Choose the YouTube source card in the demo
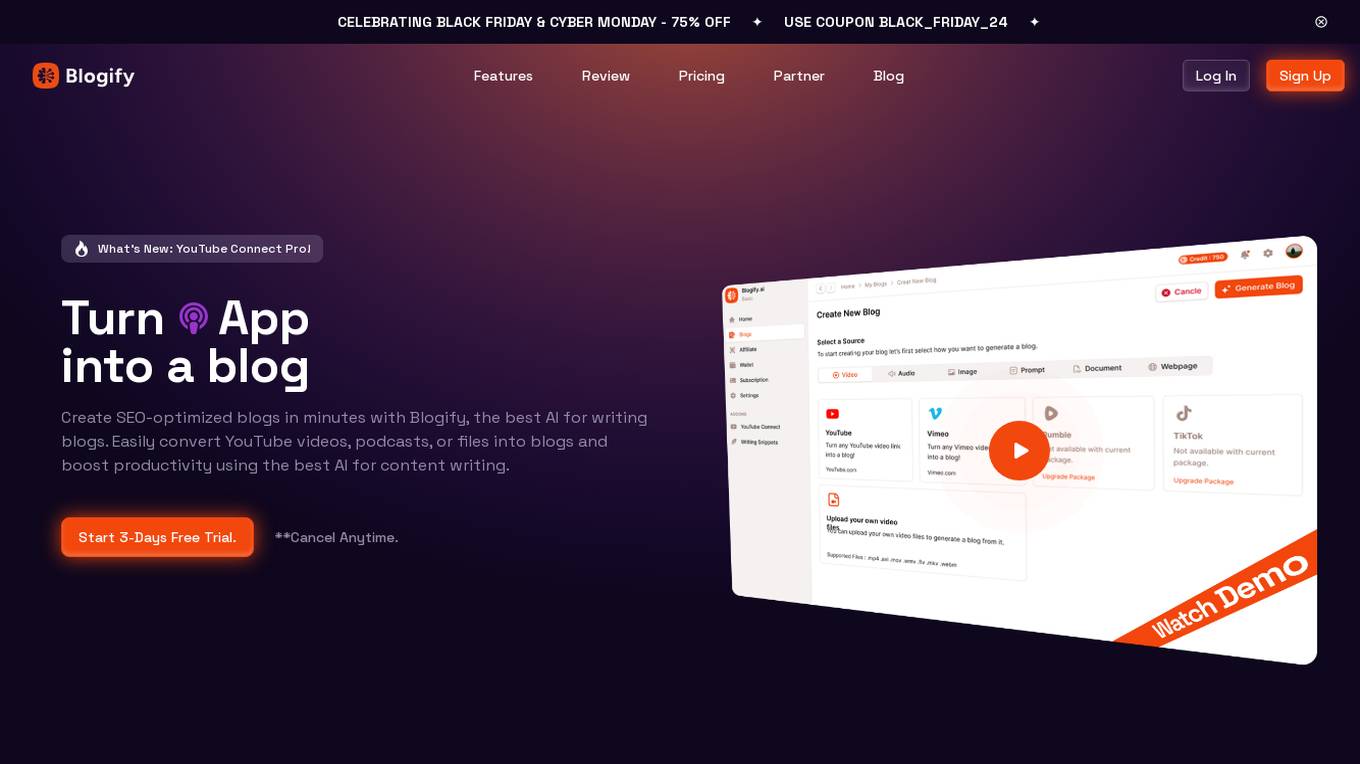This screenshot has width=1360, height=764. point(865,440)
